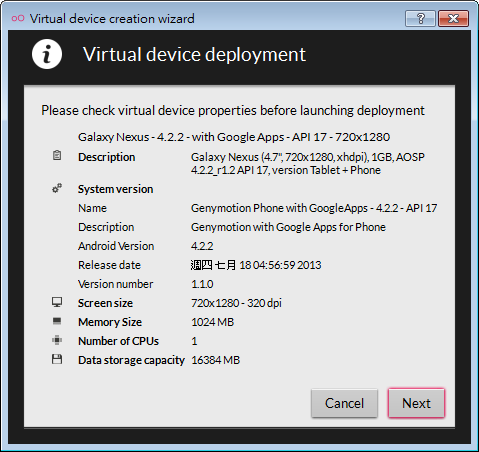Click the monitor icon next to Screen size
The height and width of the screenshot is (452, 479).
pyautogui.click(x=57, y=302)
